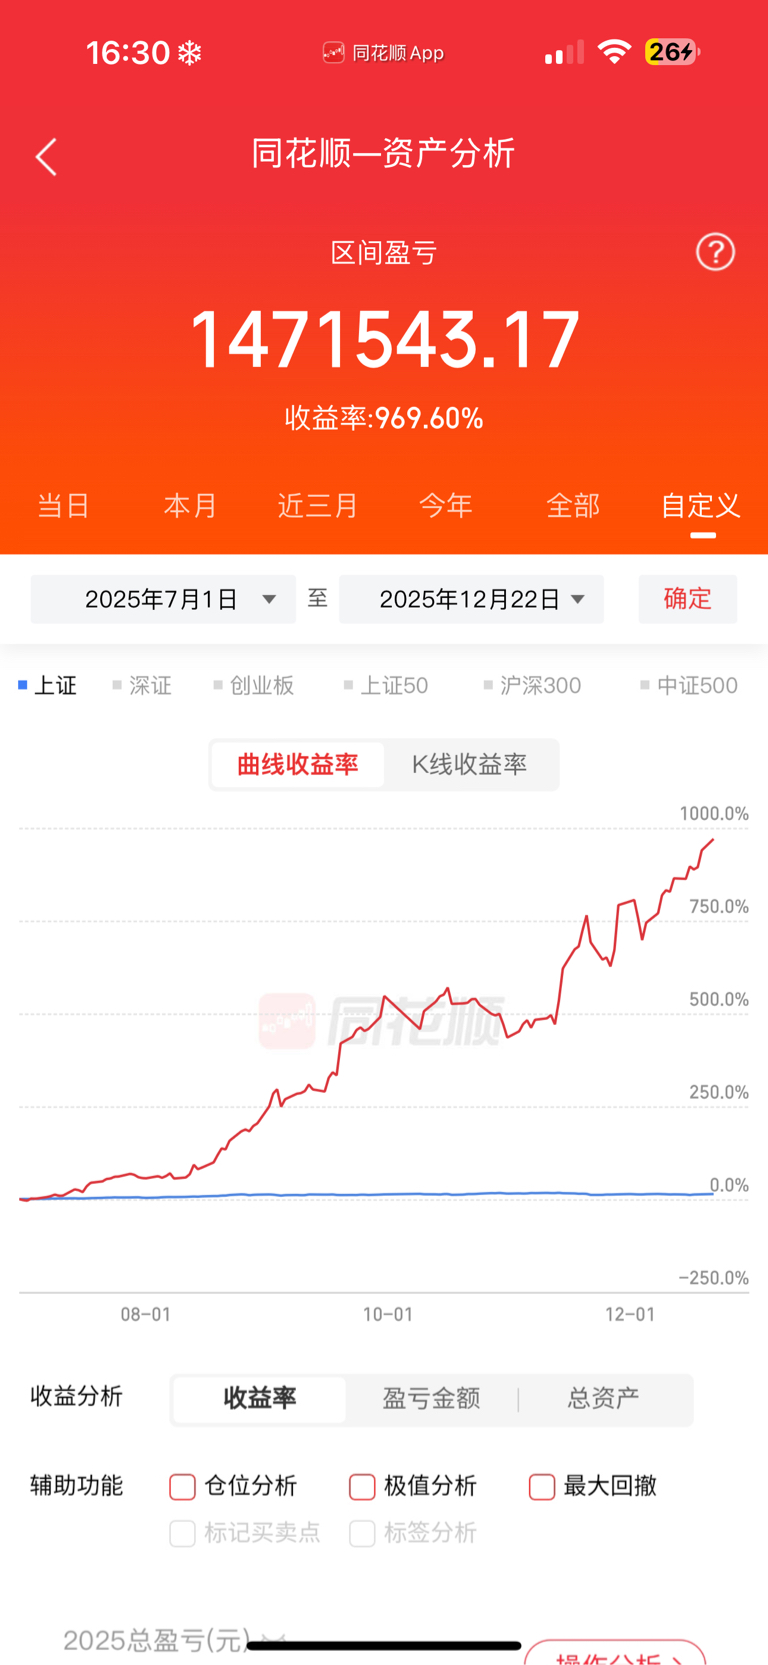Tap the 1471543.17 profit figure
The image size is (768, 1665).
tap(384, 340)
